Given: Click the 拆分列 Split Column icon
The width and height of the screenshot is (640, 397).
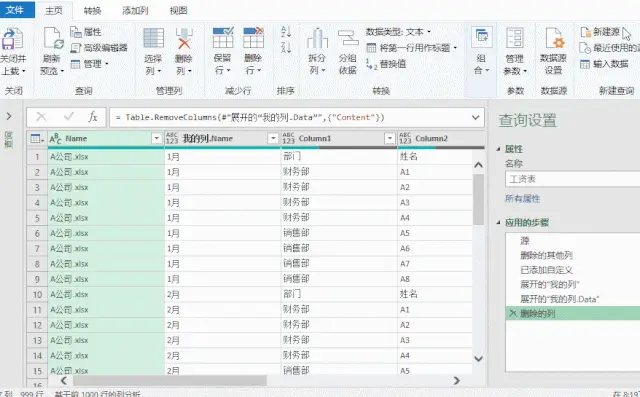Looking at the screenshot, I should coord(317,39).
